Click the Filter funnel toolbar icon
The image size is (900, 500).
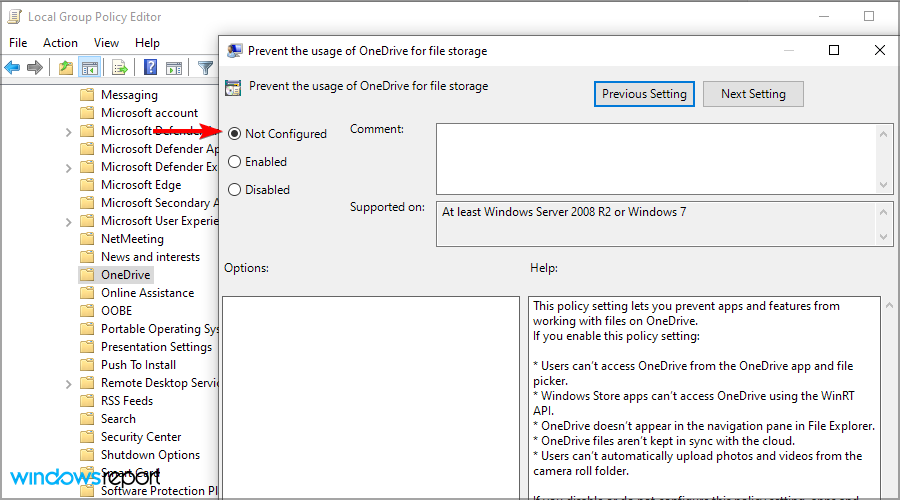click(205, 68)
